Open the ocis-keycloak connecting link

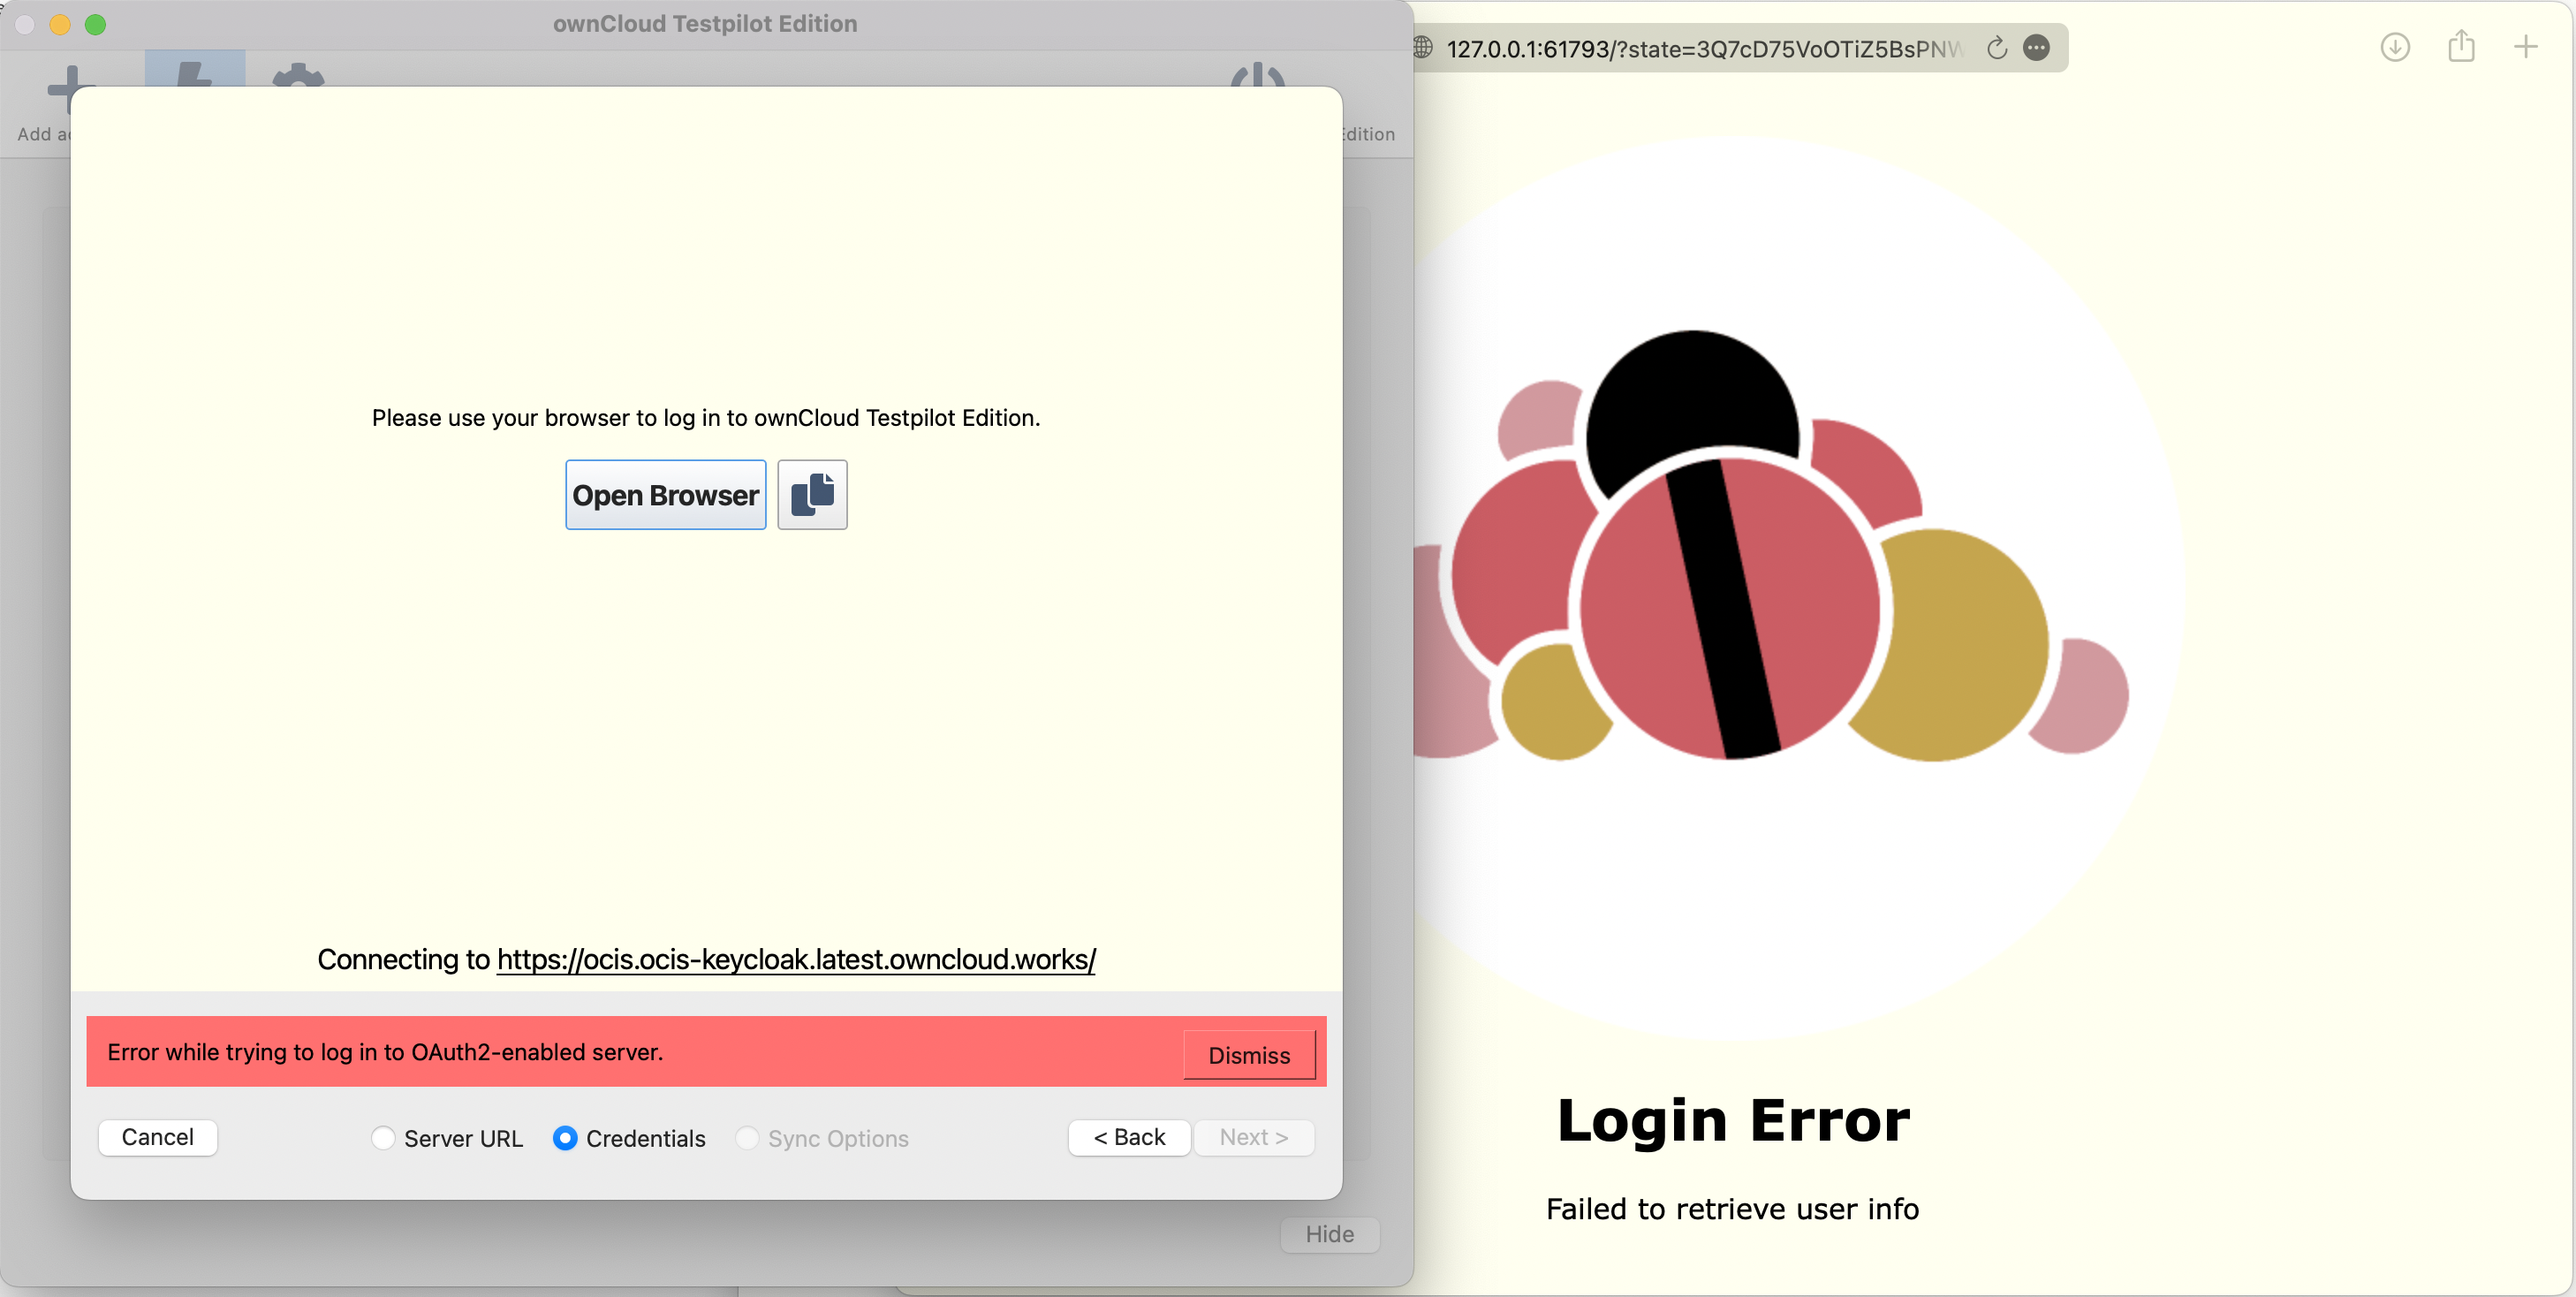tap(795, 959)
